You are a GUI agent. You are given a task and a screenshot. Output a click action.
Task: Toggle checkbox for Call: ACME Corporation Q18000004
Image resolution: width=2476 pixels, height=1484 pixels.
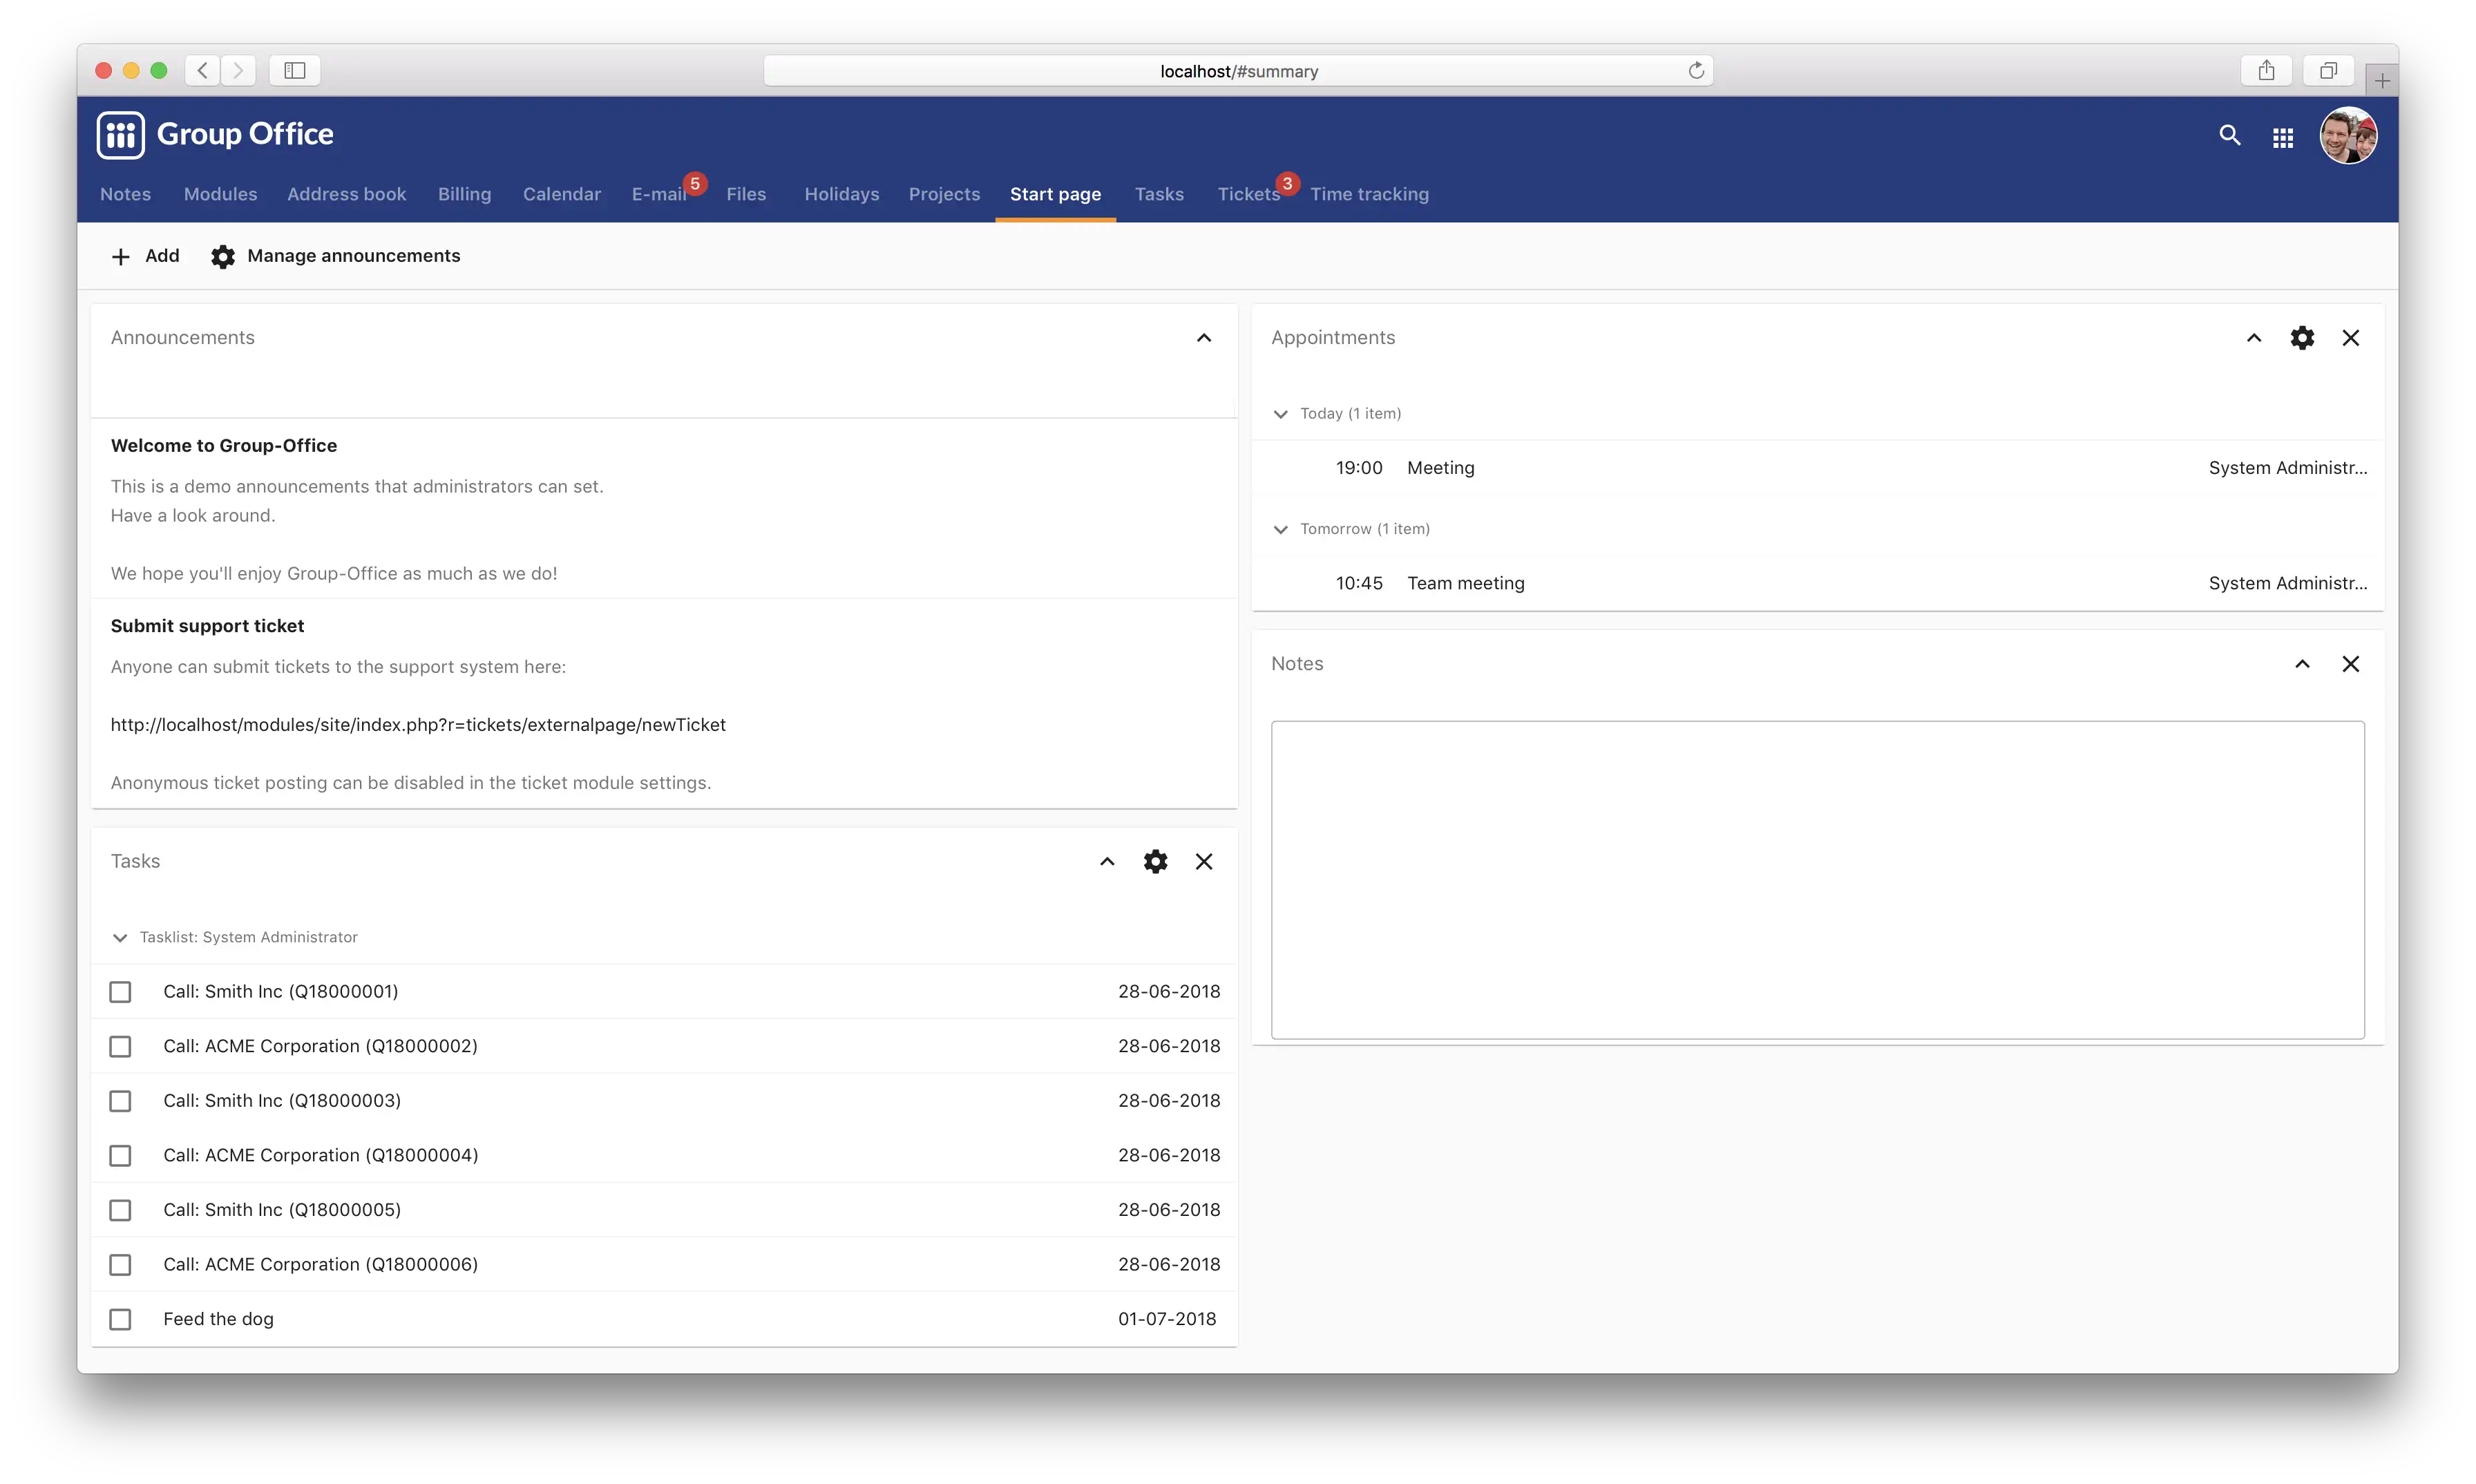[122, 1155]
